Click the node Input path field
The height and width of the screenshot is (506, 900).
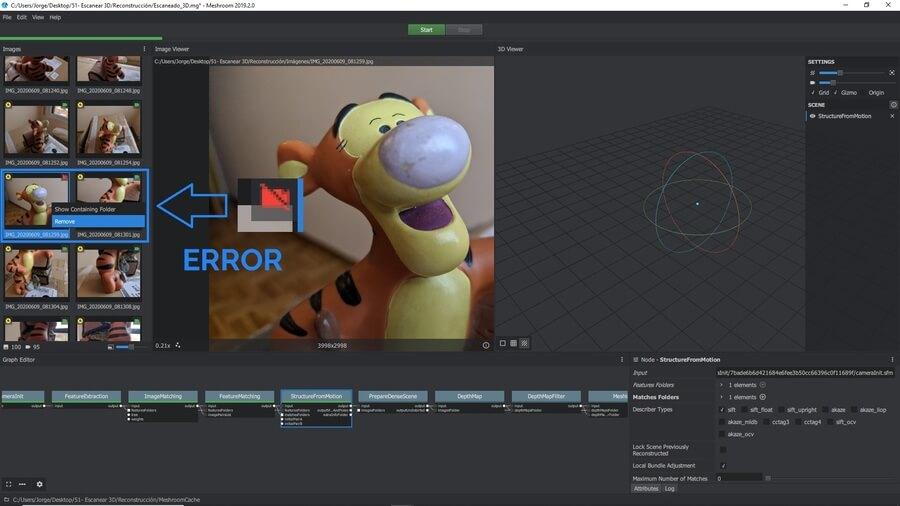[805, 373]
